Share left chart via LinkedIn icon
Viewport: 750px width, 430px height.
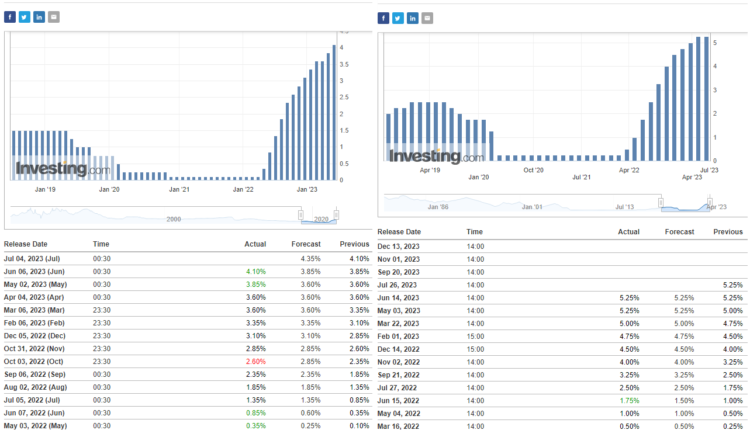click(x=39, y=17)
